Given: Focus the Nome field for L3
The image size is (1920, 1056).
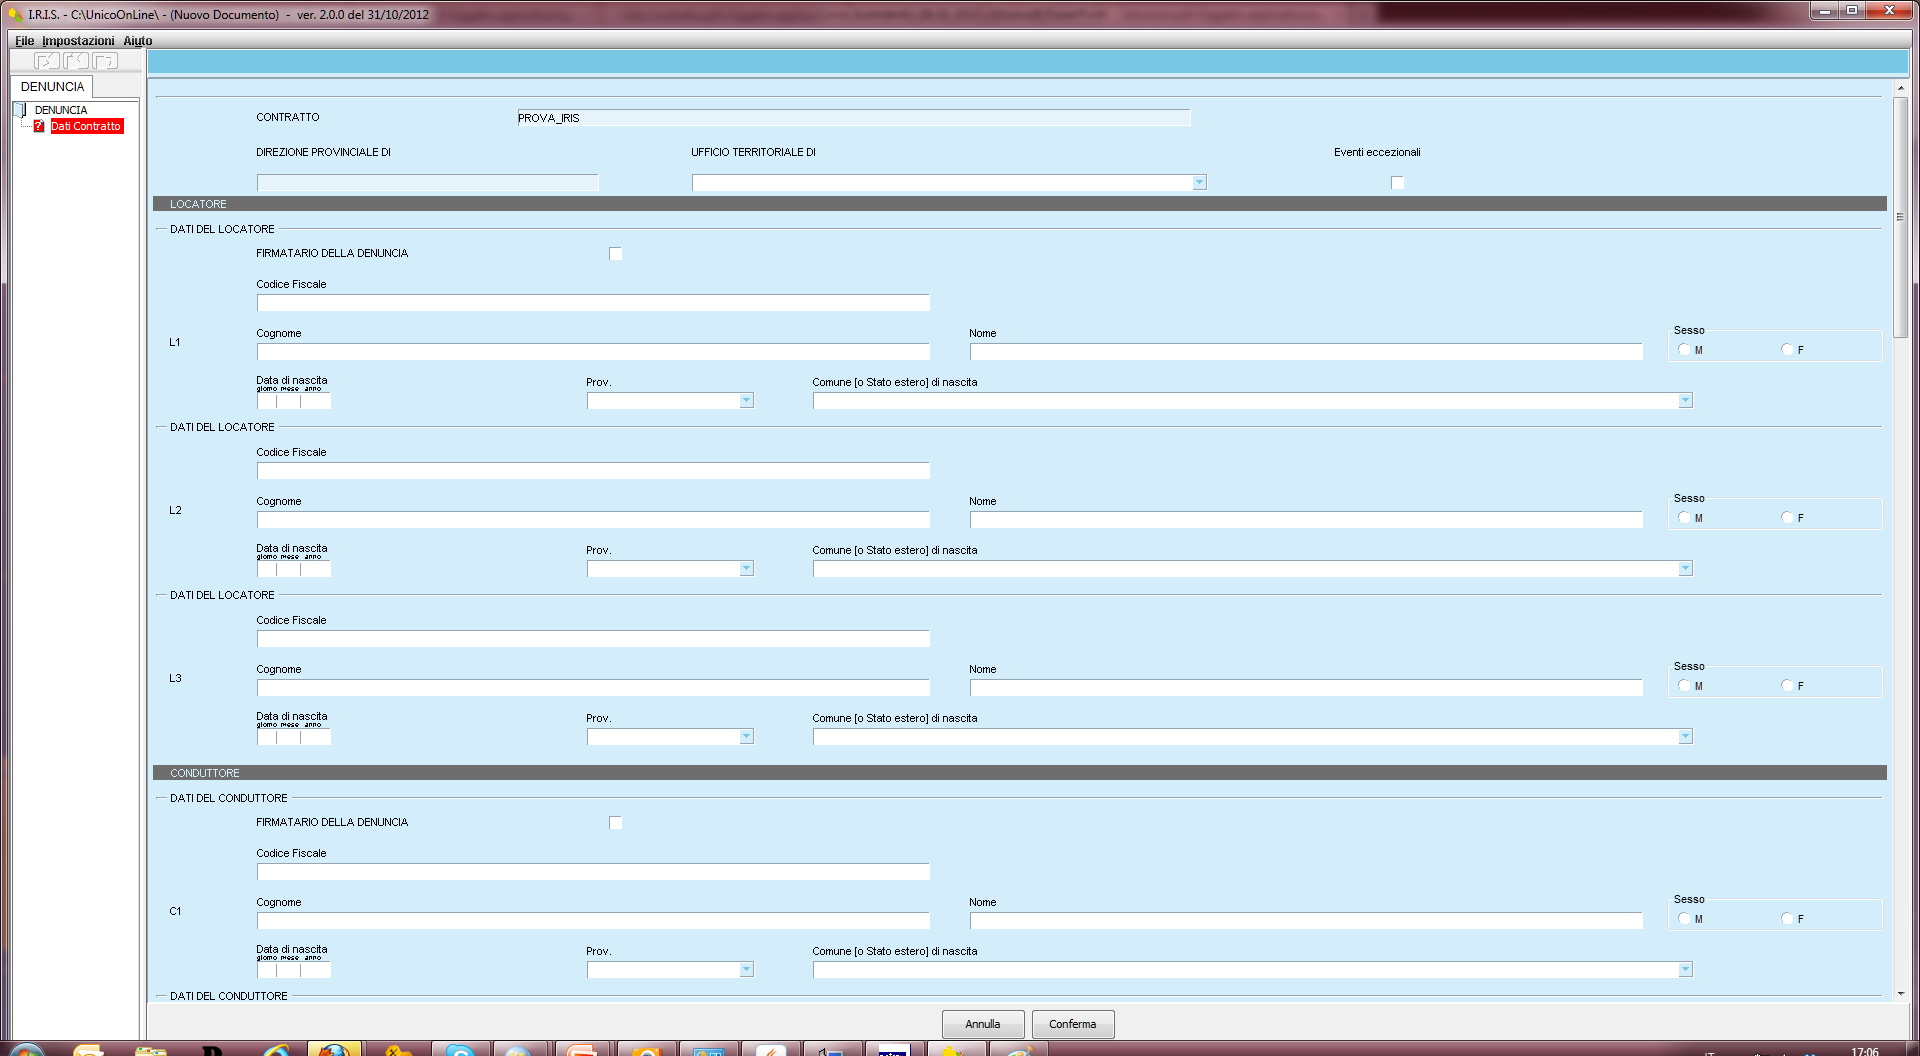Looking at the screenshot, I should 1306,688.
